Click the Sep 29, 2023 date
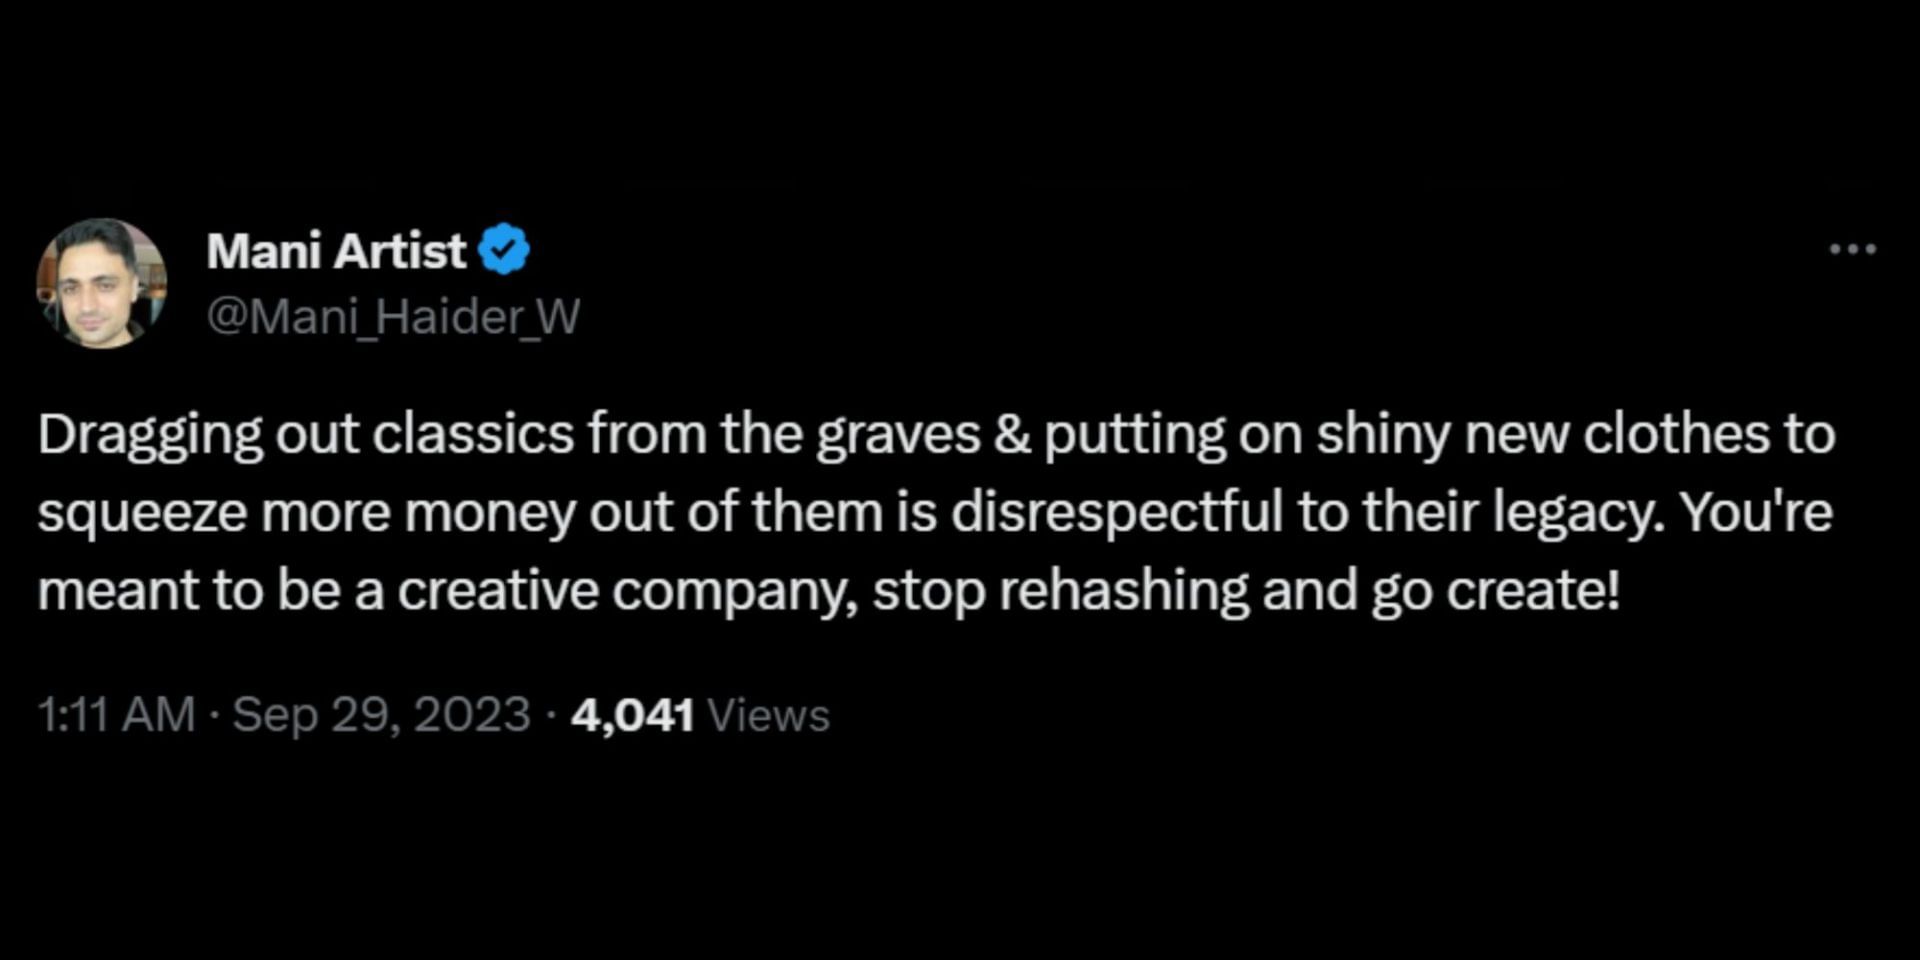The image size is (1920, 960). [x=381, y=715]
